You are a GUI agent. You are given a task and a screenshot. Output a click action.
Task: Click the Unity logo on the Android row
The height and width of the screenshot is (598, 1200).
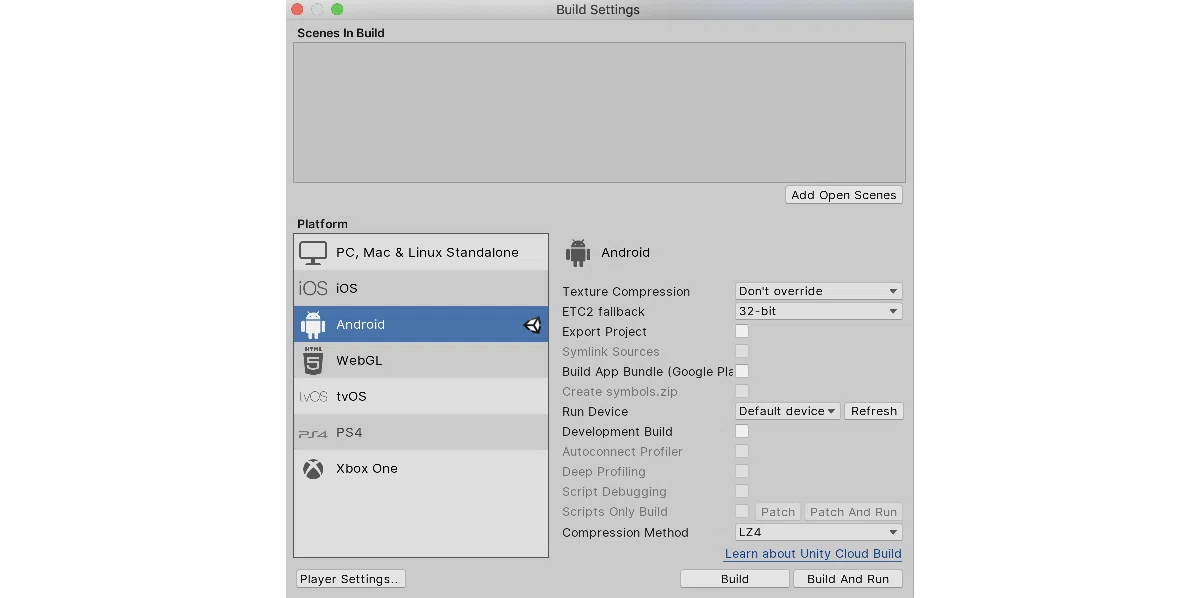pyautogui.click(x=532, y=325)
